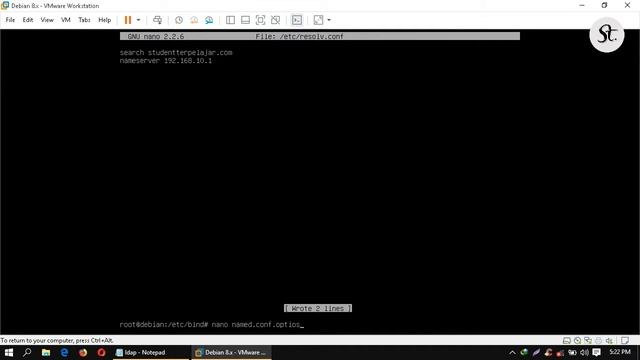Screen dimensions: 640x360
Task: Click the network adapter status icon
Action: 588,340
